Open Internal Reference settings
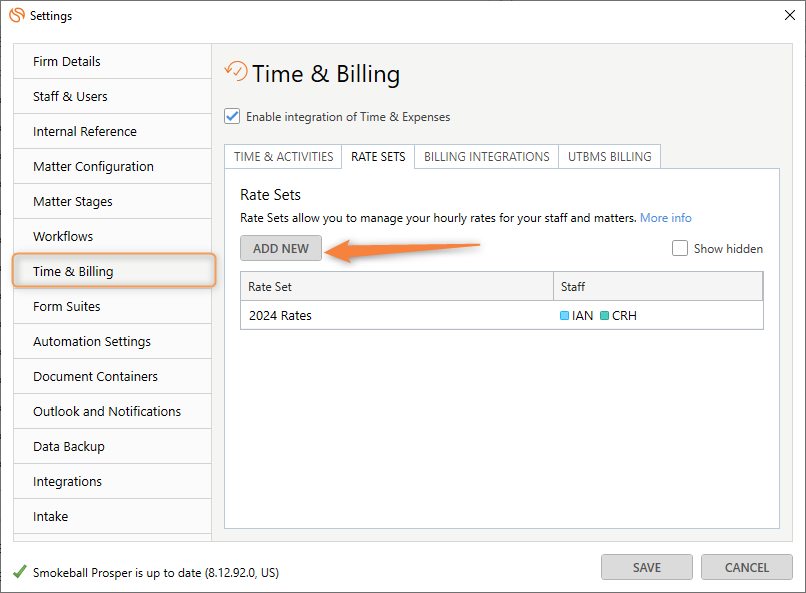The height and width of the screenshot is (593, 806). pyautogui.click(x=113, y=132)
